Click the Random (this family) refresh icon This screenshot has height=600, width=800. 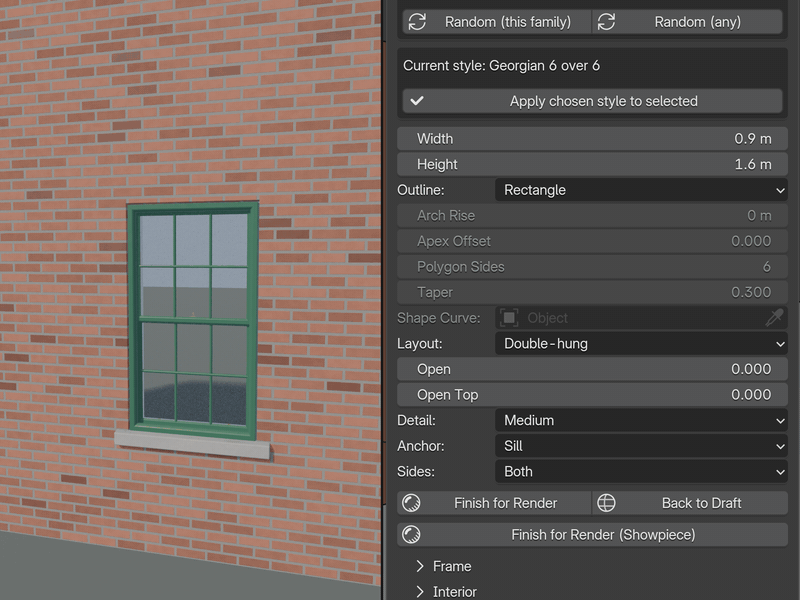[417, 22]
